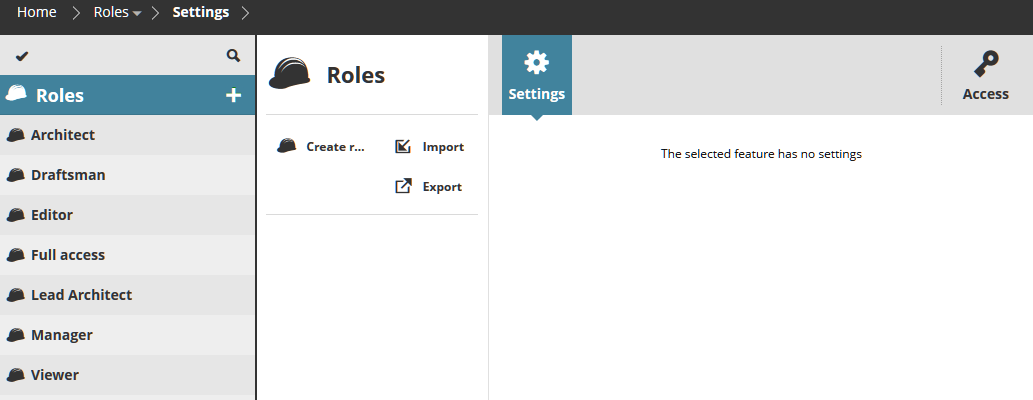Select the Draftsman role
The image size is (1033, 400).
pyautogui.click(x=68, y=175)
